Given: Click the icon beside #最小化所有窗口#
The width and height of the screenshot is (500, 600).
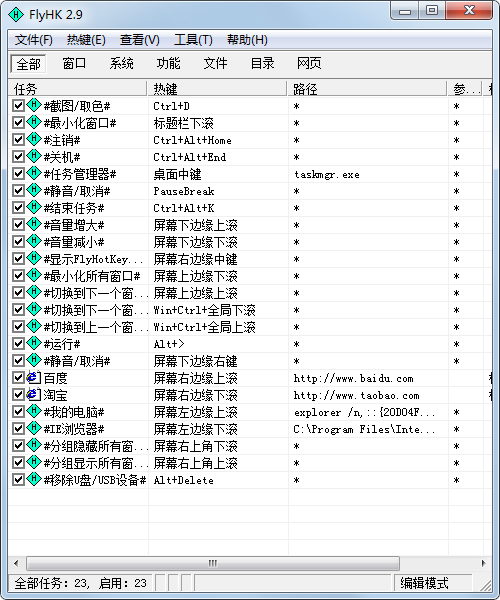Looking at the screenshot, I should click(x=34, y=275).
